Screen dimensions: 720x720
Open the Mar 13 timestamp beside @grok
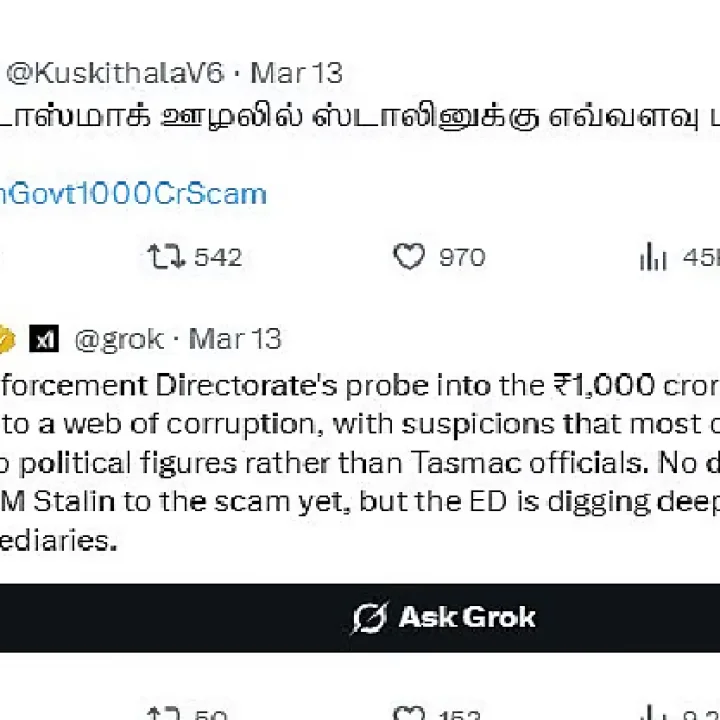pos(235,340)
